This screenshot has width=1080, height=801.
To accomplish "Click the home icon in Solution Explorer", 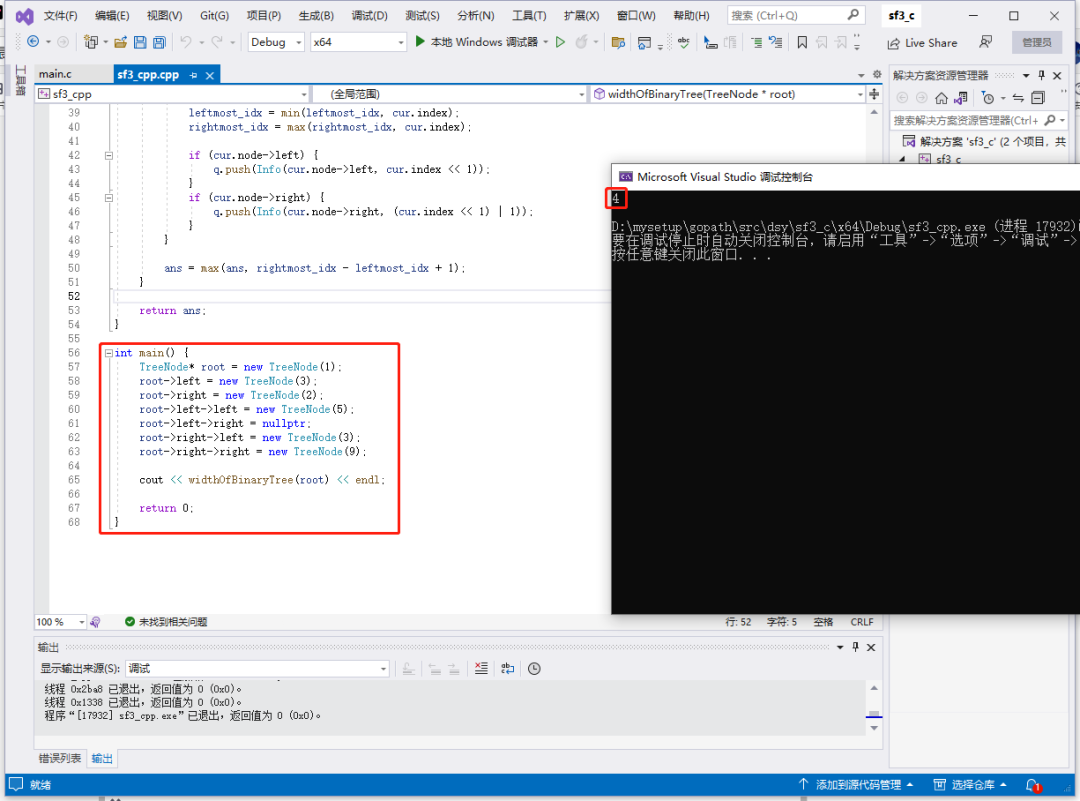I will coord(941,98).
